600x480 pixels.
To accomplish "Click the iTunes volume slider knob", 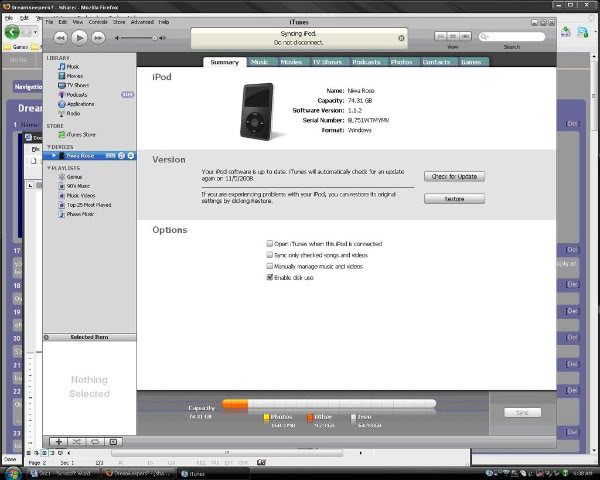I will (x=154, y=38).
